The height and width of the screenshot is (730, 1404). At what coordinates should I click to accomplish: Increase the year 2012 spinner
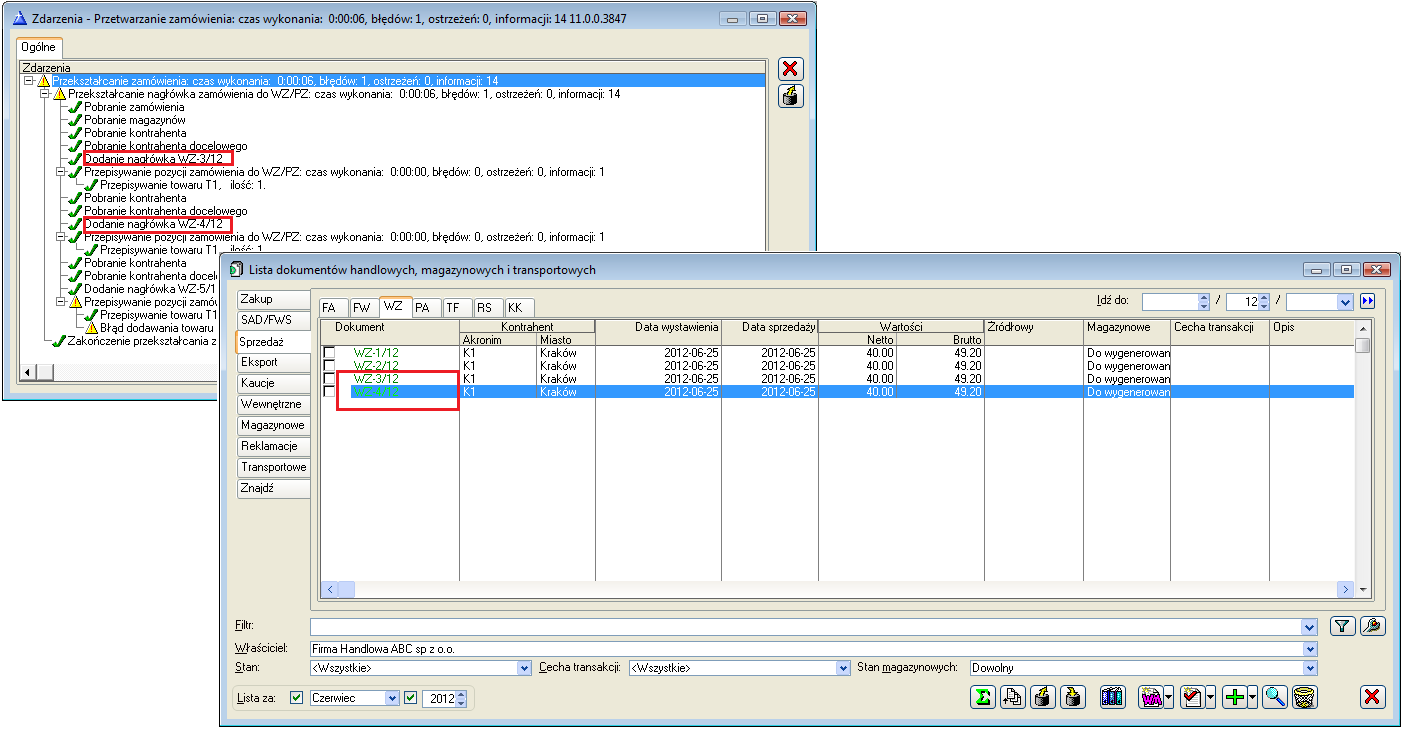(461, 694)
